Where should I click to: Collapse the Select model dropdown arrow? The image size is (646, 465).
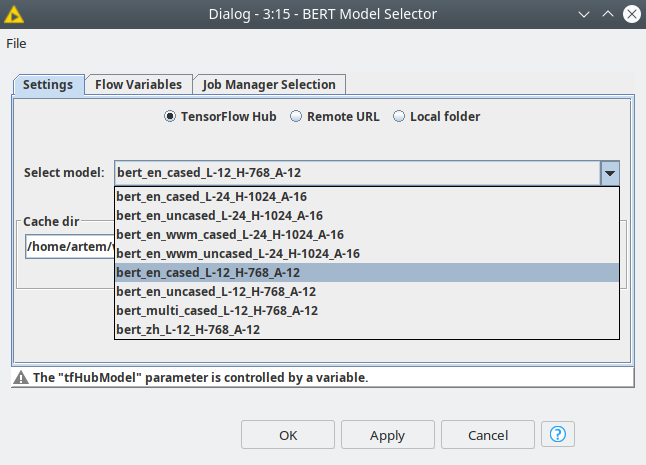pyautogui.click(x=610, y=173)
